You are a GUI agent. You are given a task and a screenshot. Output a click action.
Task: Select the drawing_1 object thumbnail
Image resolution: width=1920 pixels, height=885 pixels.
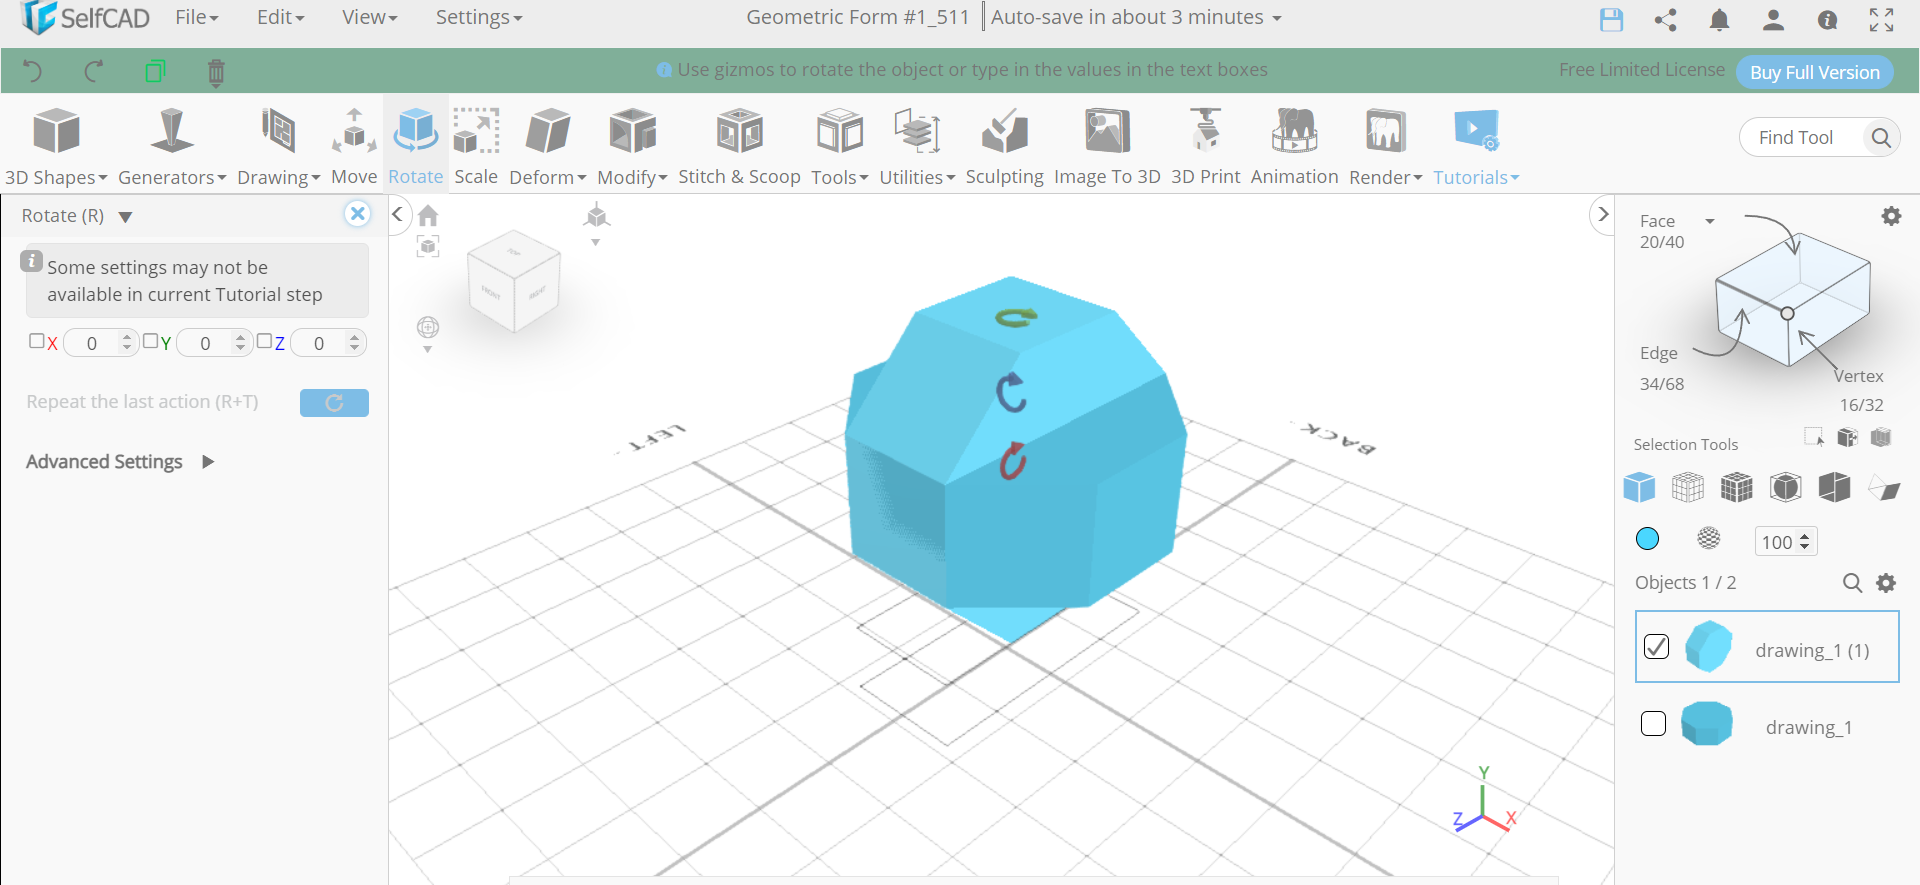[x=1706, y=723]
